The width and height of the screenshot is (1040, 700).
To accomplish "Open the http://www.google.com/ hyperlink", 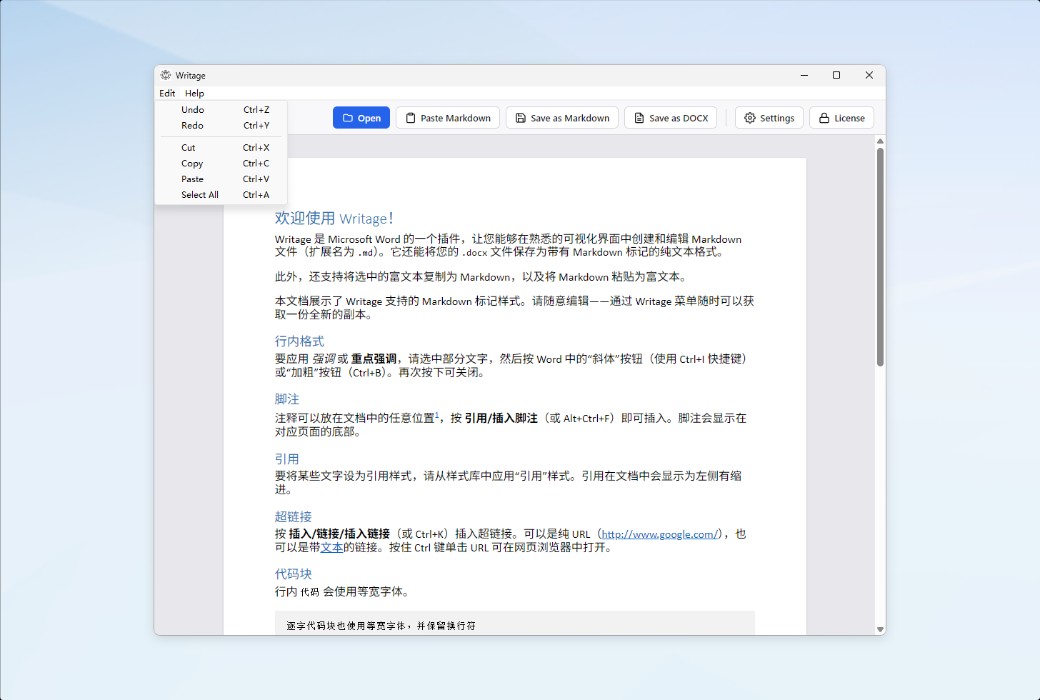I will pos(661,533).
